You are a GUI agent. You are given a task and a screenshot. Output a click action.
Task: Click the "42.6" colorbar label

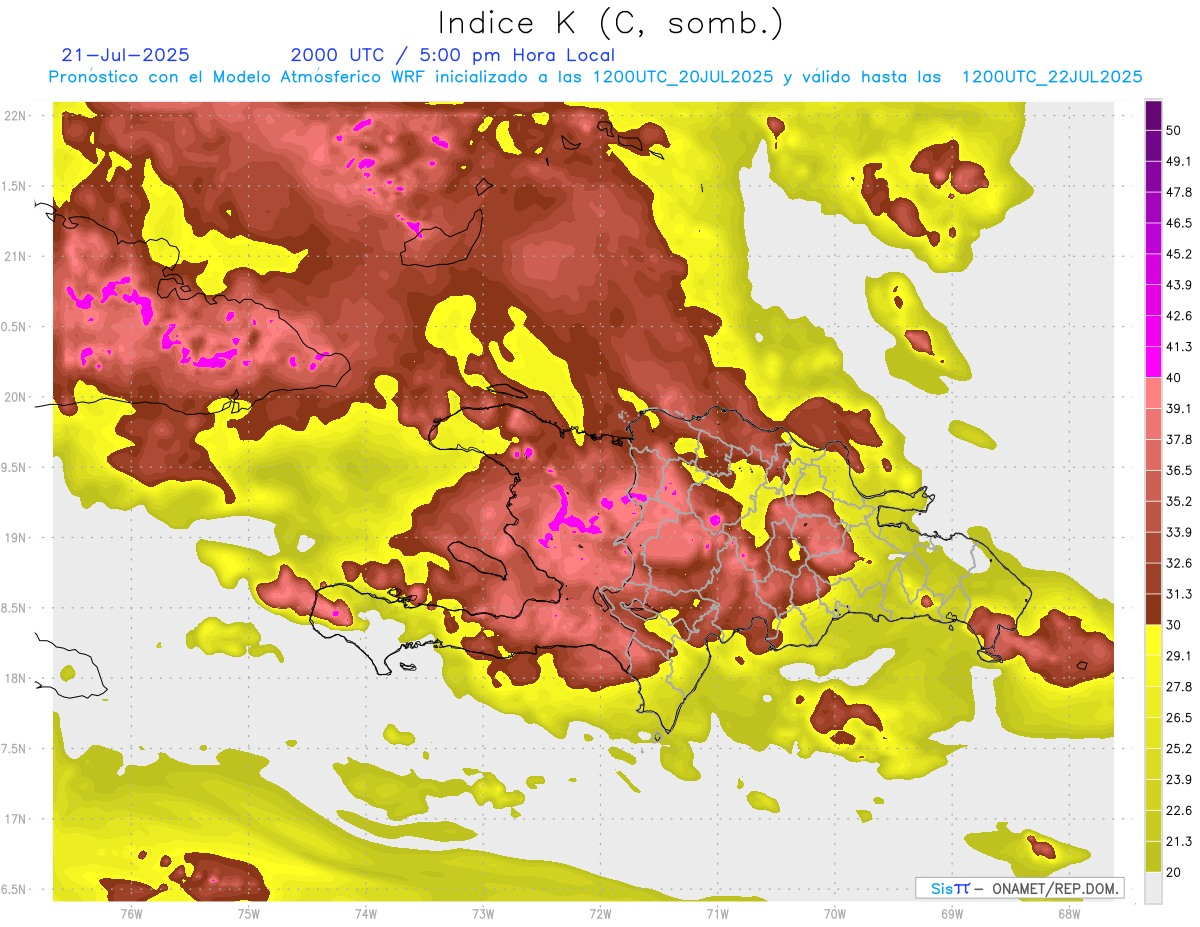coord(1179,316)
